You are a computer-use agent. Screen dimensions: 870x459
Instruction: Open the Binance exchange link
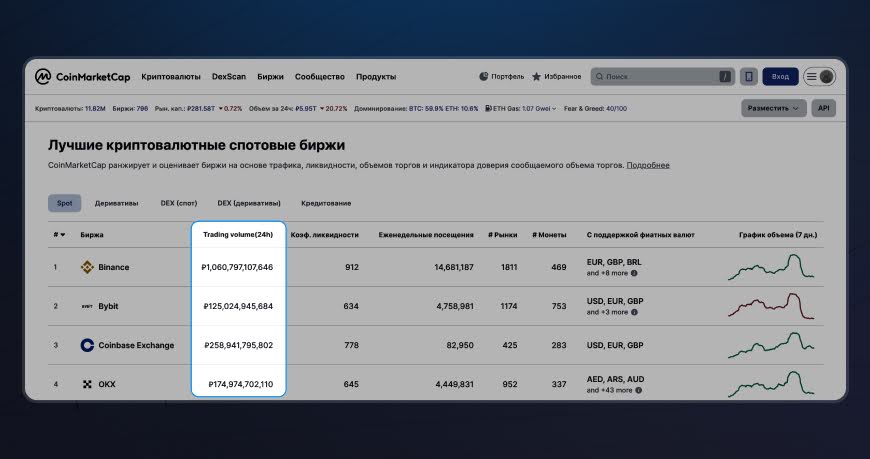click(114, 267)
